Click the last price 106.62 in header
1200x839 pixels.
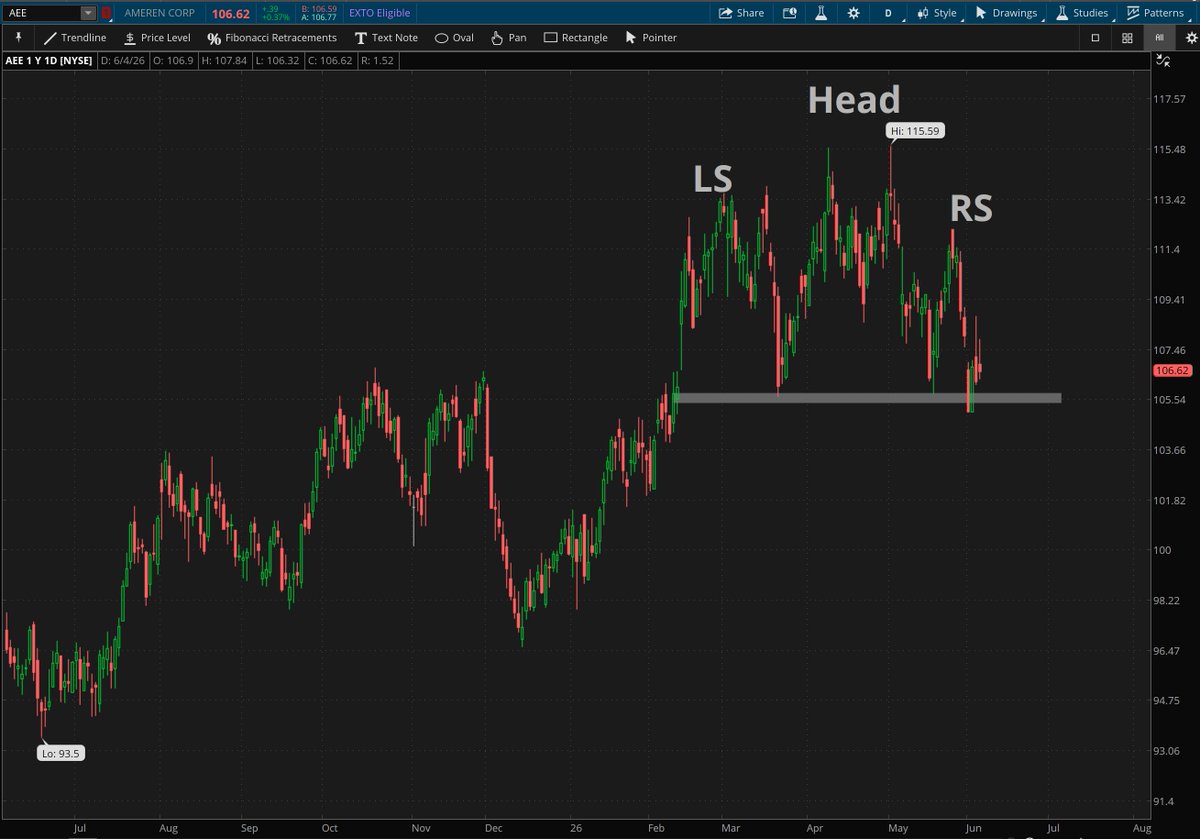(230, 13)
